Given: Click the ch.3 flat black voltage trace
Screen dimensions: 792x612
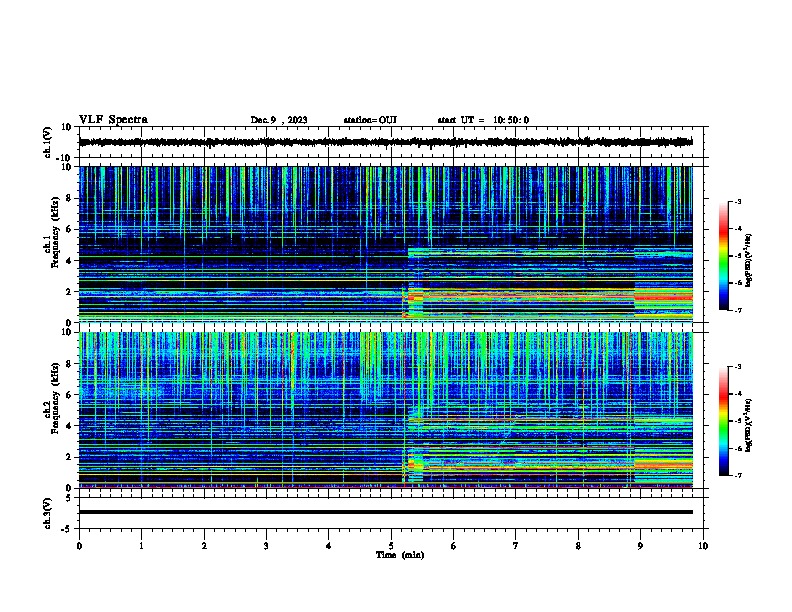Looking at the screenshot, I should pos(386,512).
